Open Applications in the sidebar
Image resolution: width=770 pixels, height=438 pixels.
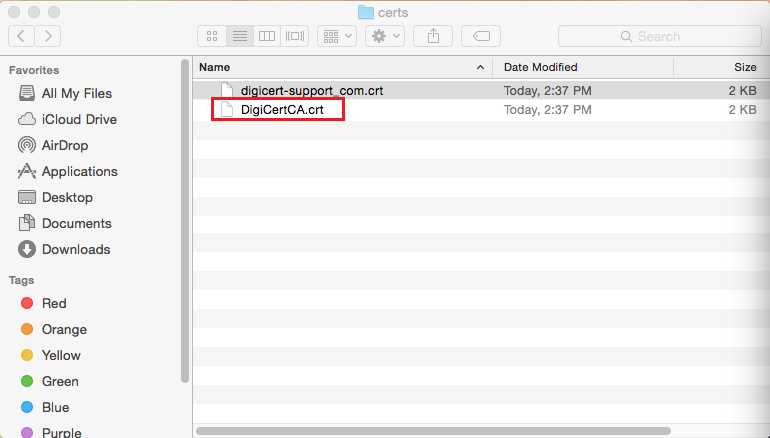(79, 171)
